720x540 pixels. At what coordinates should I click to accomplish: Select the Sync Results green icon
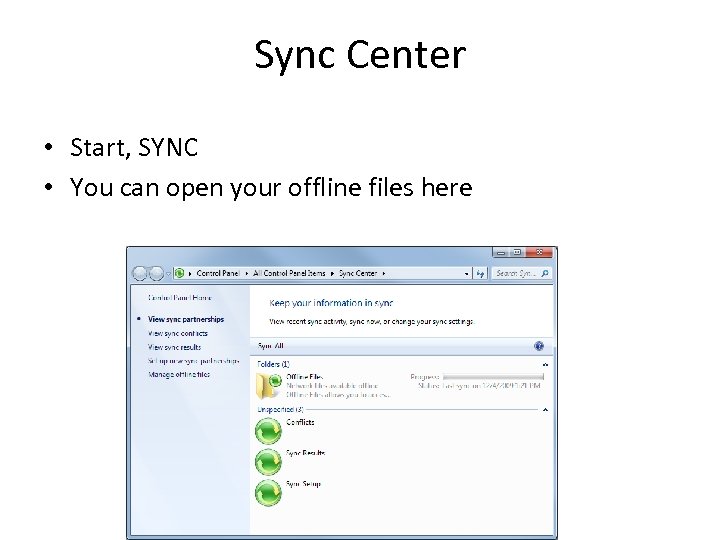point(268,461)
